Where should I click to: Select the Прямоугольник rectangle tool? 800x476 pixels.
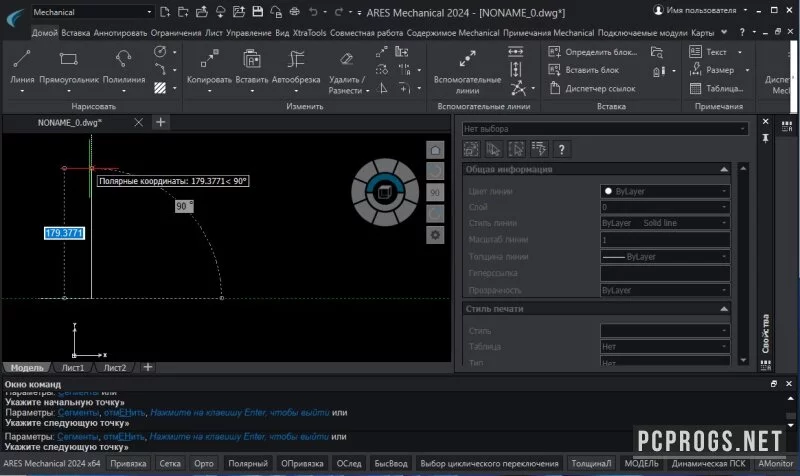tap(68, 68)
